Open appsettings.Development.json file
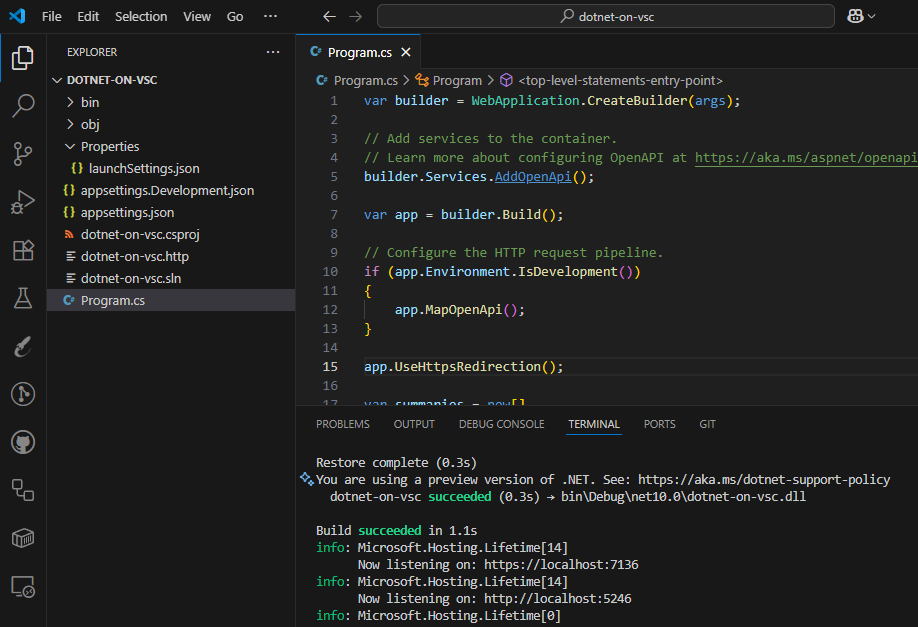The height and width of the screenshot is (627, 918). pyautogui.click(x=167, y=190)
